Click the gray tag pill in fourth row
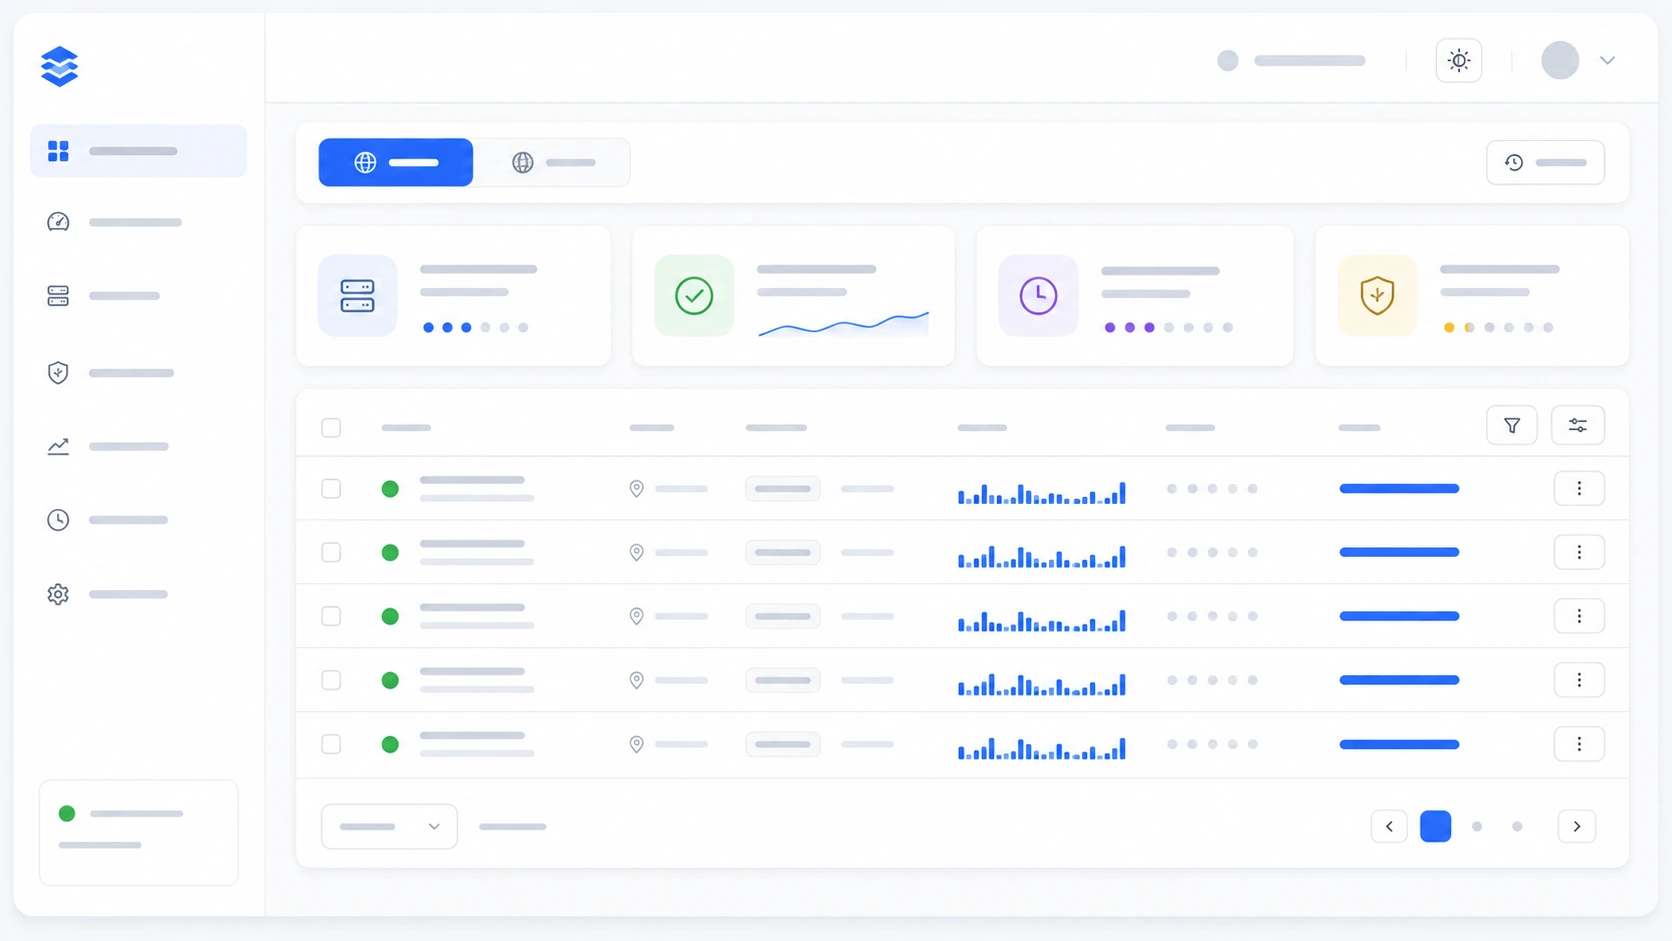Image resolution: width=1672 pixels, height=941 pixels. tap(783, 681)
